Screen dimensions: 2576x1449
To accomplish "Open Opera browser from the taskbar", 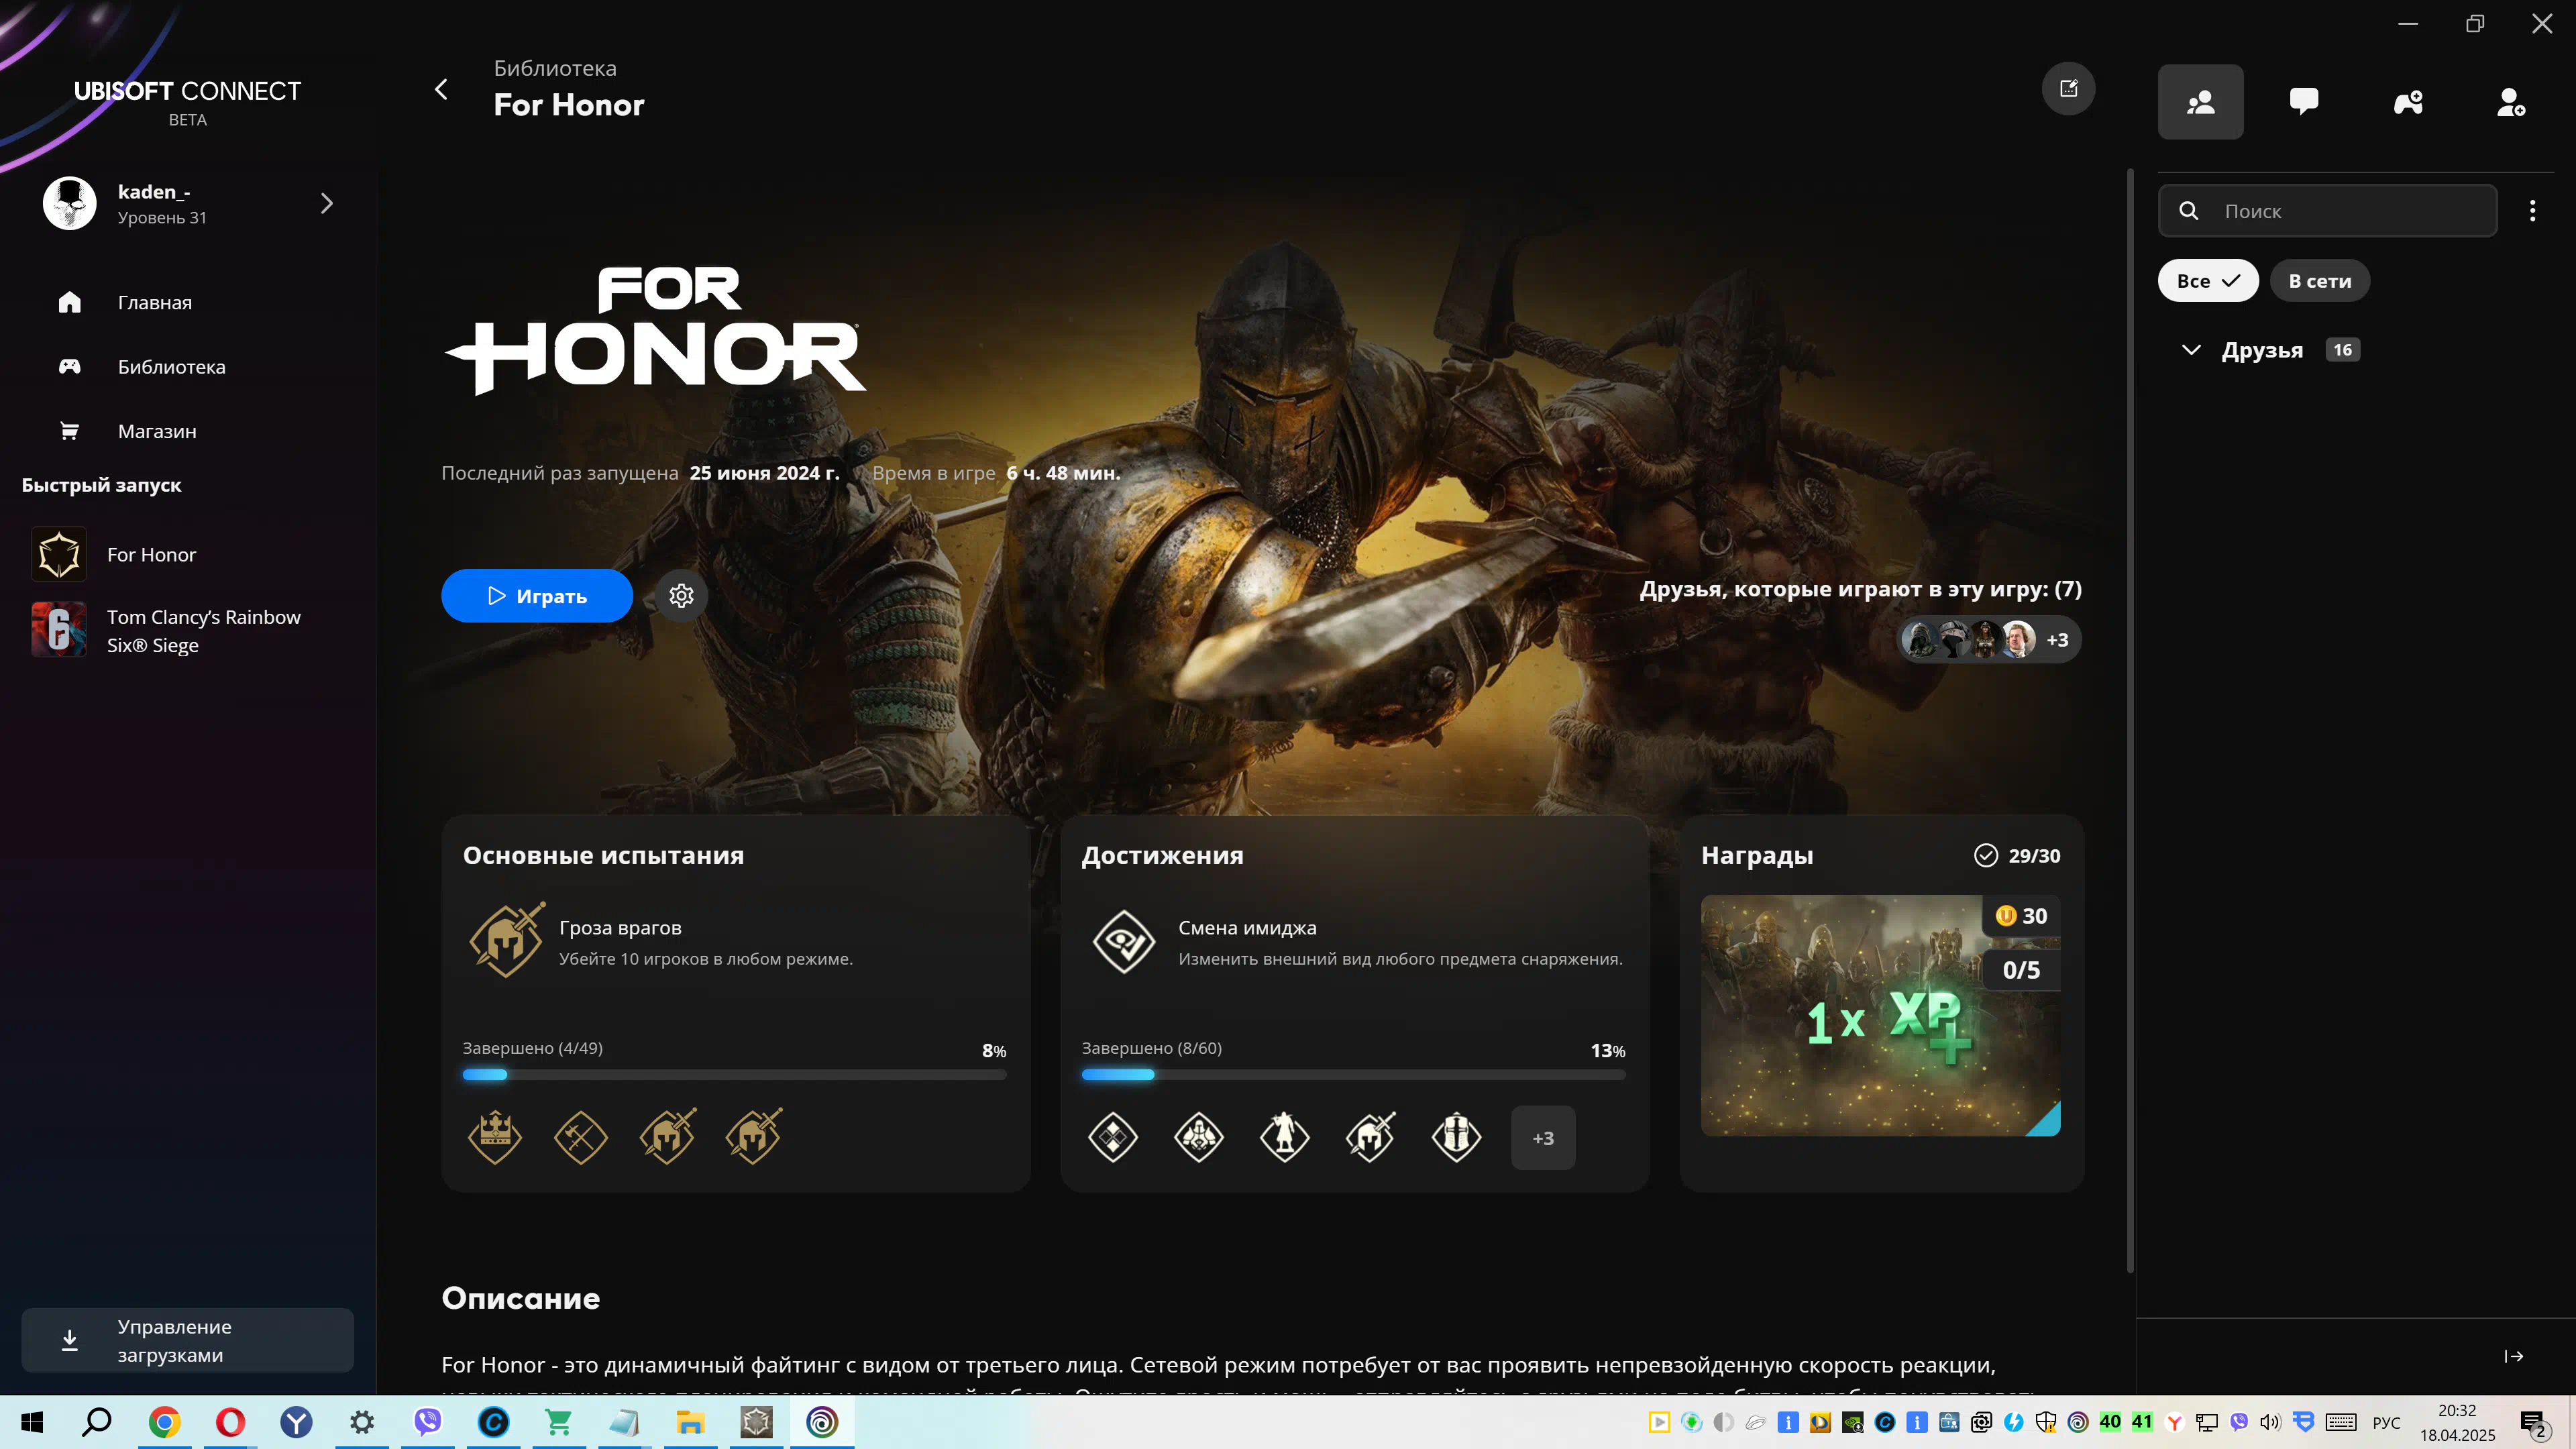I will pos(230,1422).
